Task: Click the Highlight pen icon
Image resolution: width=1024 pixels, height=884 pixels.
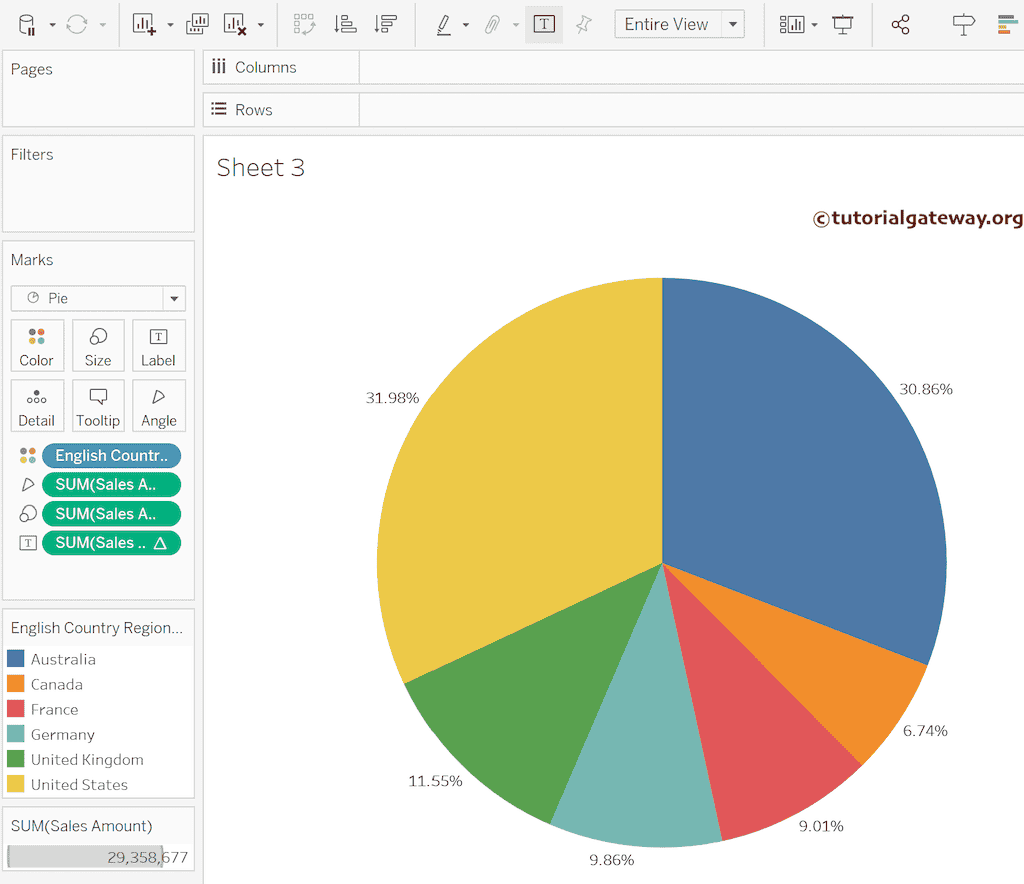Action: tap(444, 24)
